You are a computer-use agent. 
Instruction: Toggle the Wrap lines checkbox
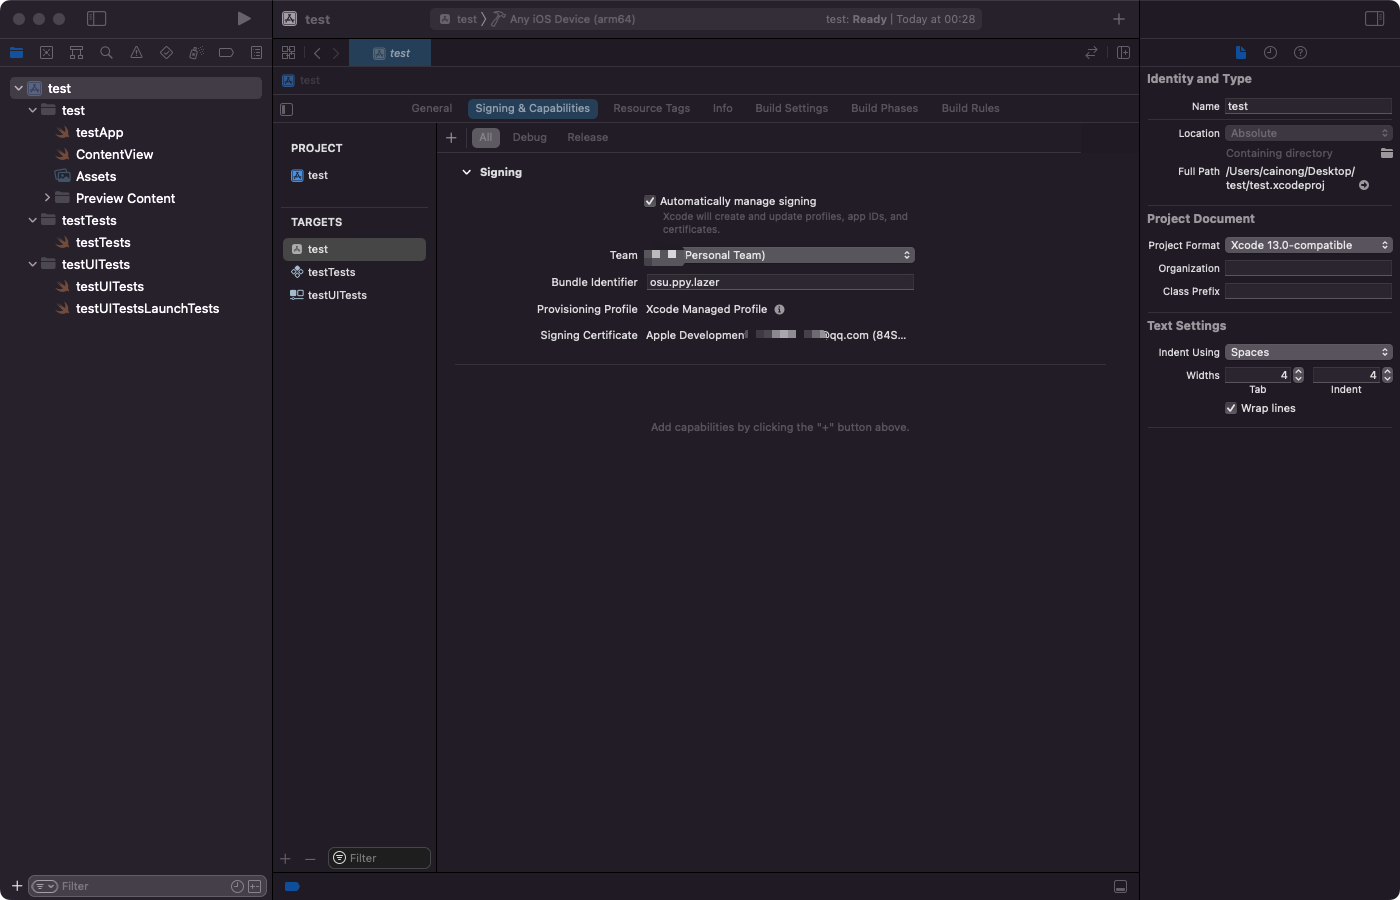(x=1231, y=409)
